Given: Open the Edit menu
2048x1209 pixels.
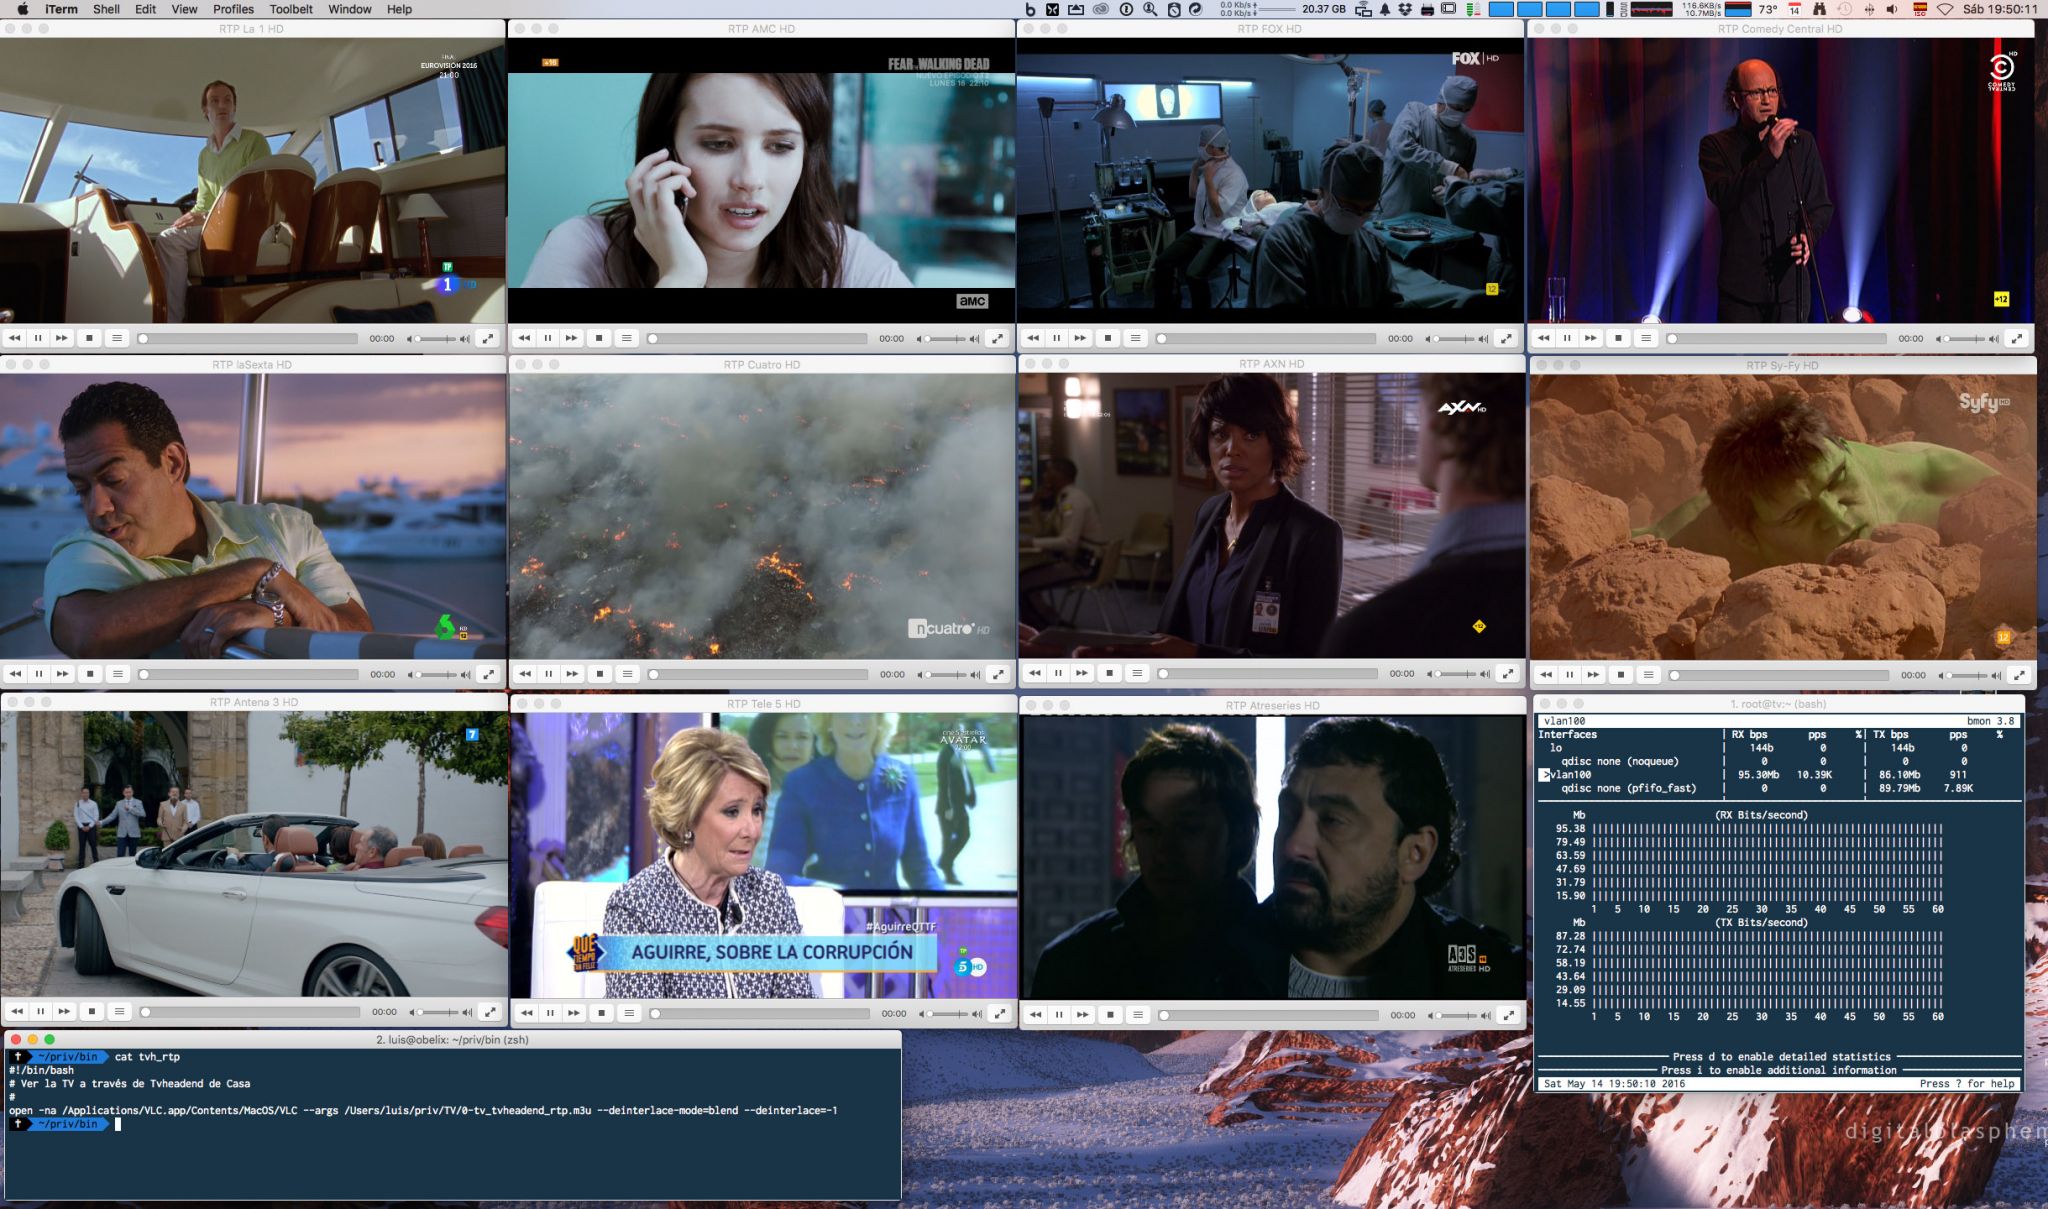Looking at the screenshot, I should 146,9.
